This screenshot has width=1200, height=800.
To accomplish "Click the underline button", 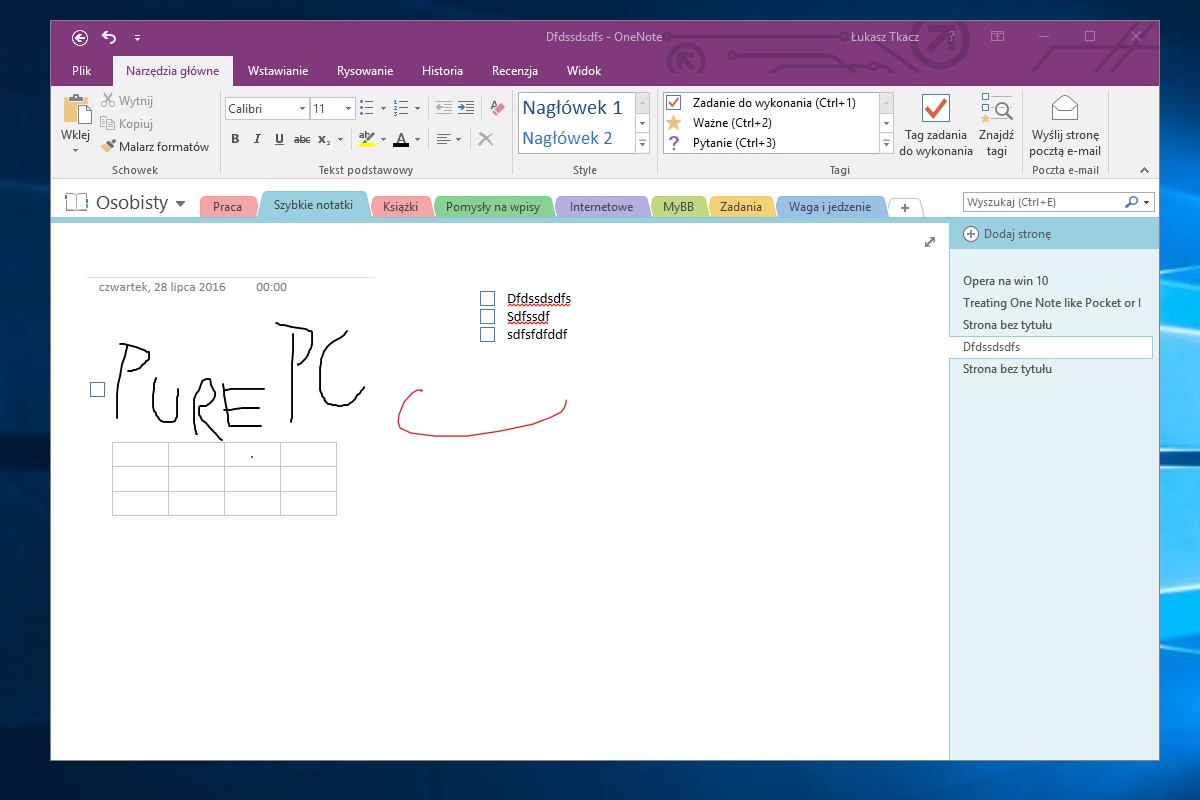I will pos(279,139).
